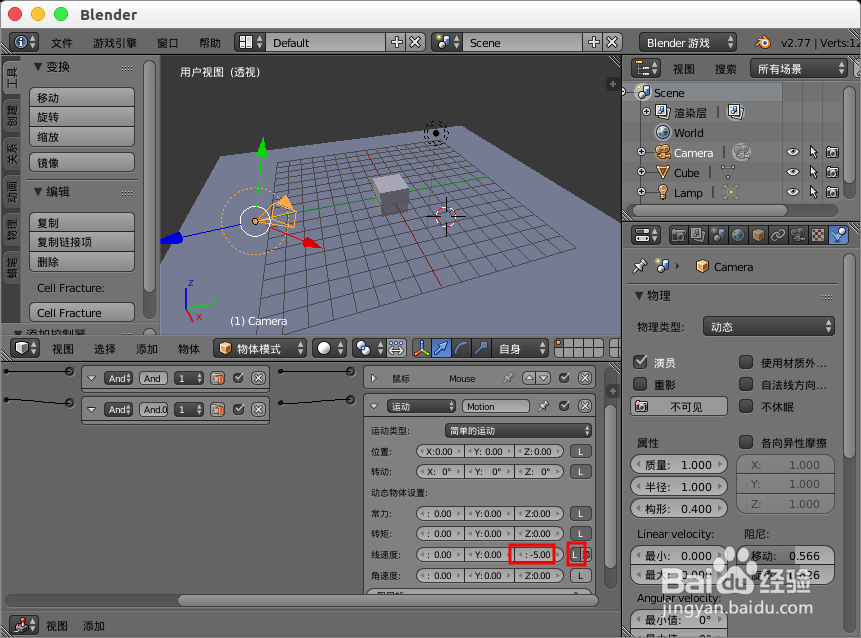This screenshot has height=638, width=861.
Task: Toggle visibility eye for Camera in outliner
Action: coord(792,152)
